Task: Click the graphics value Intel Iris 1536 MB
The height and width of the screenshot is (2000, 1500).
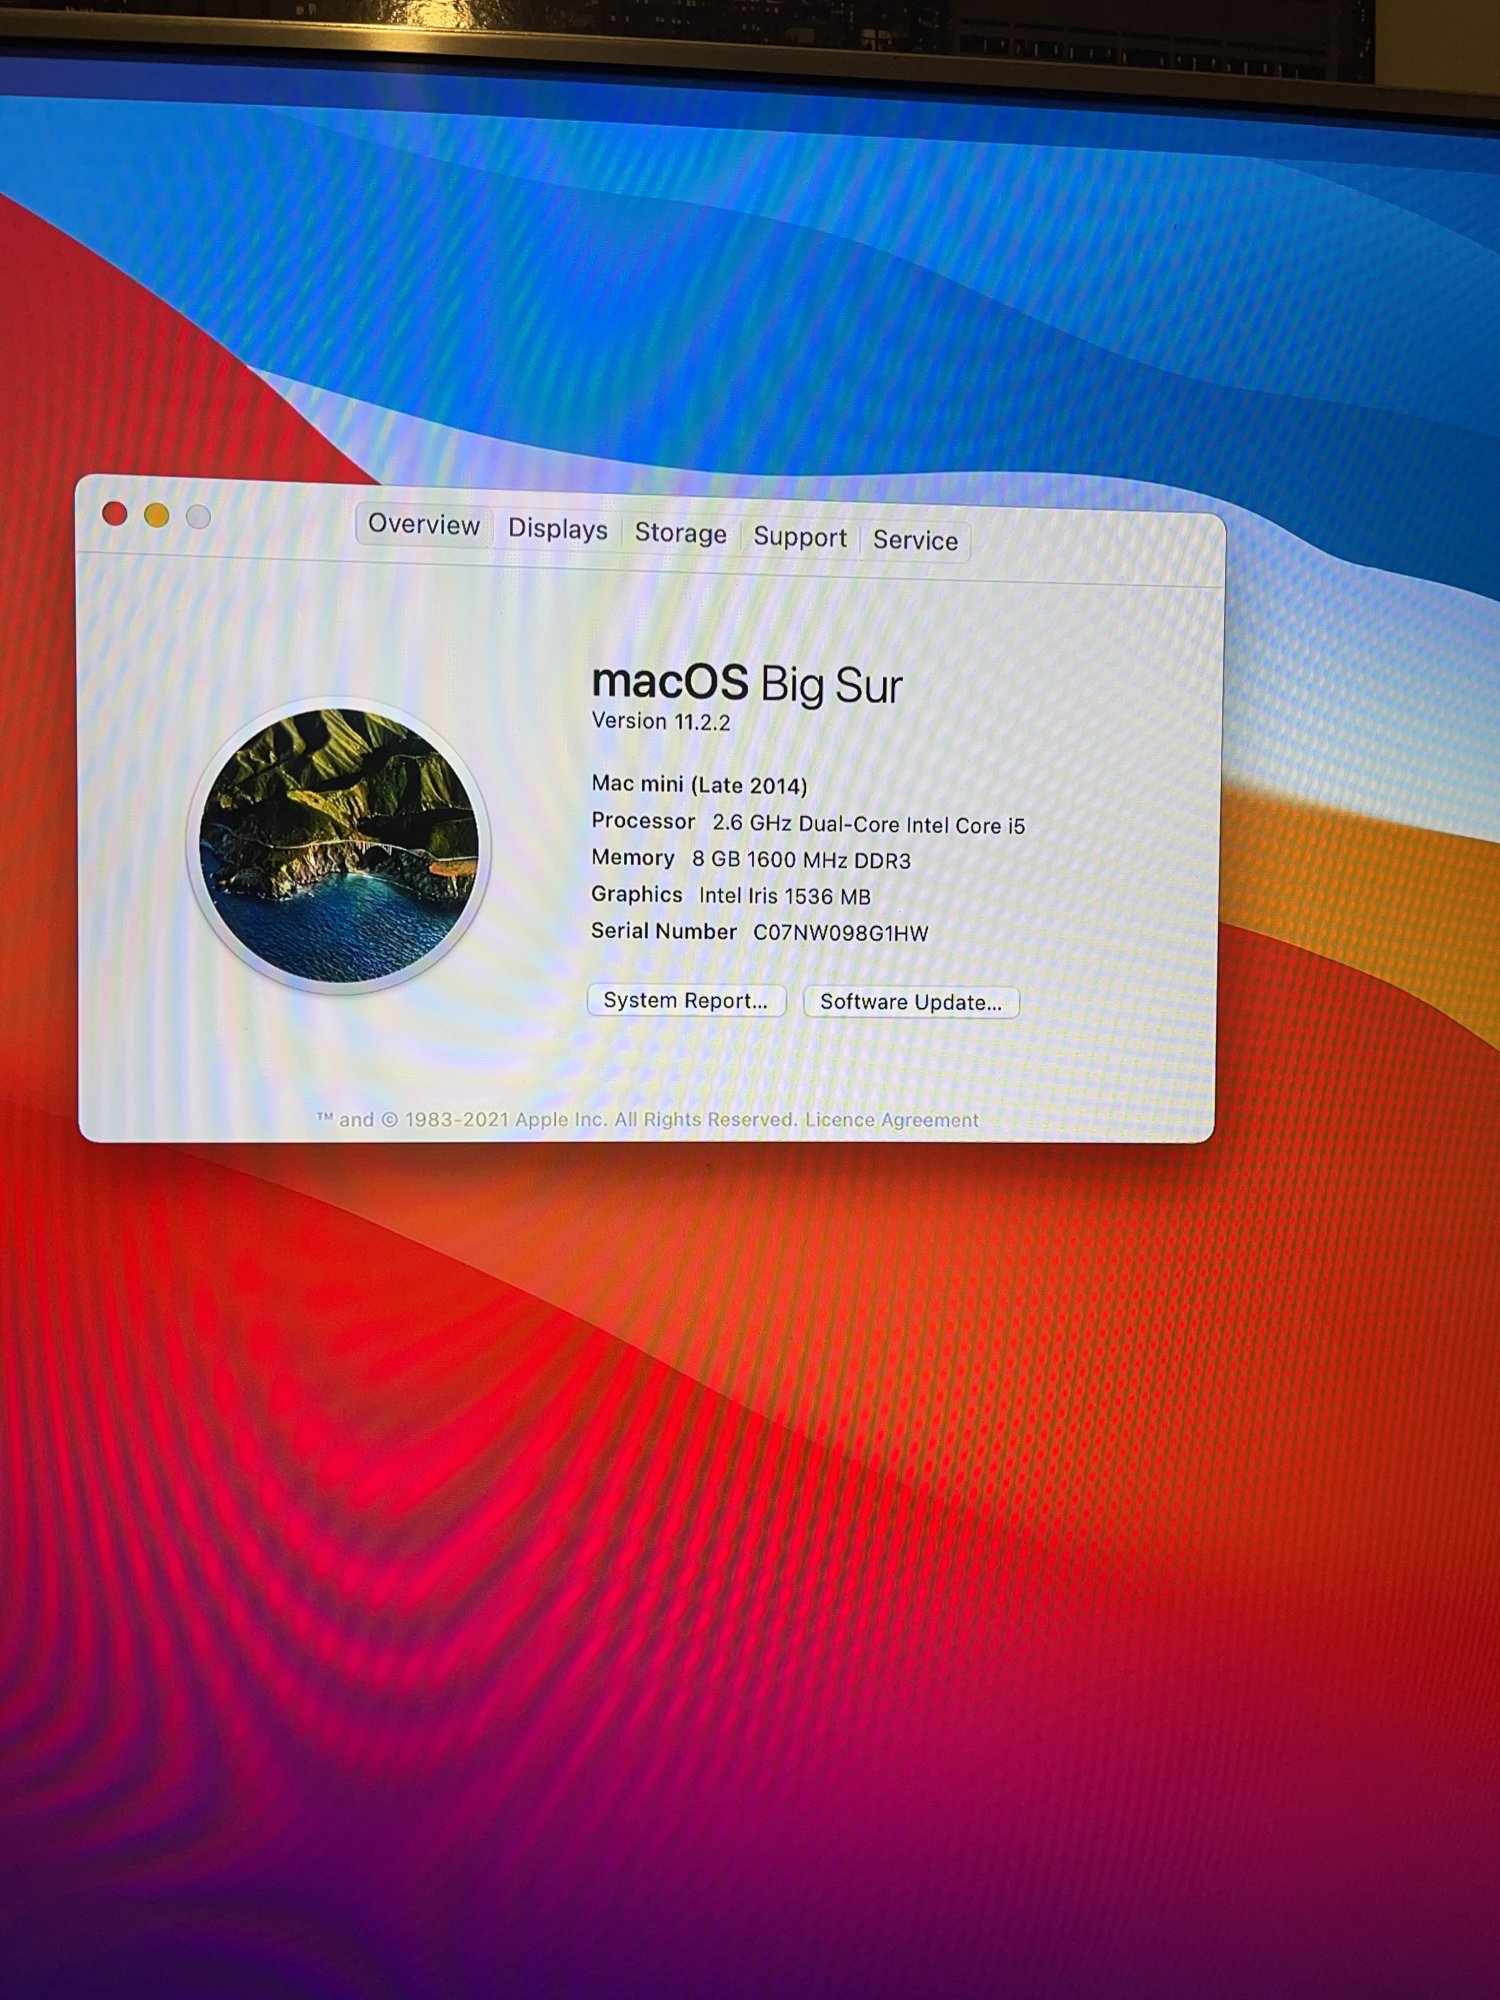Action: (785, 896)
